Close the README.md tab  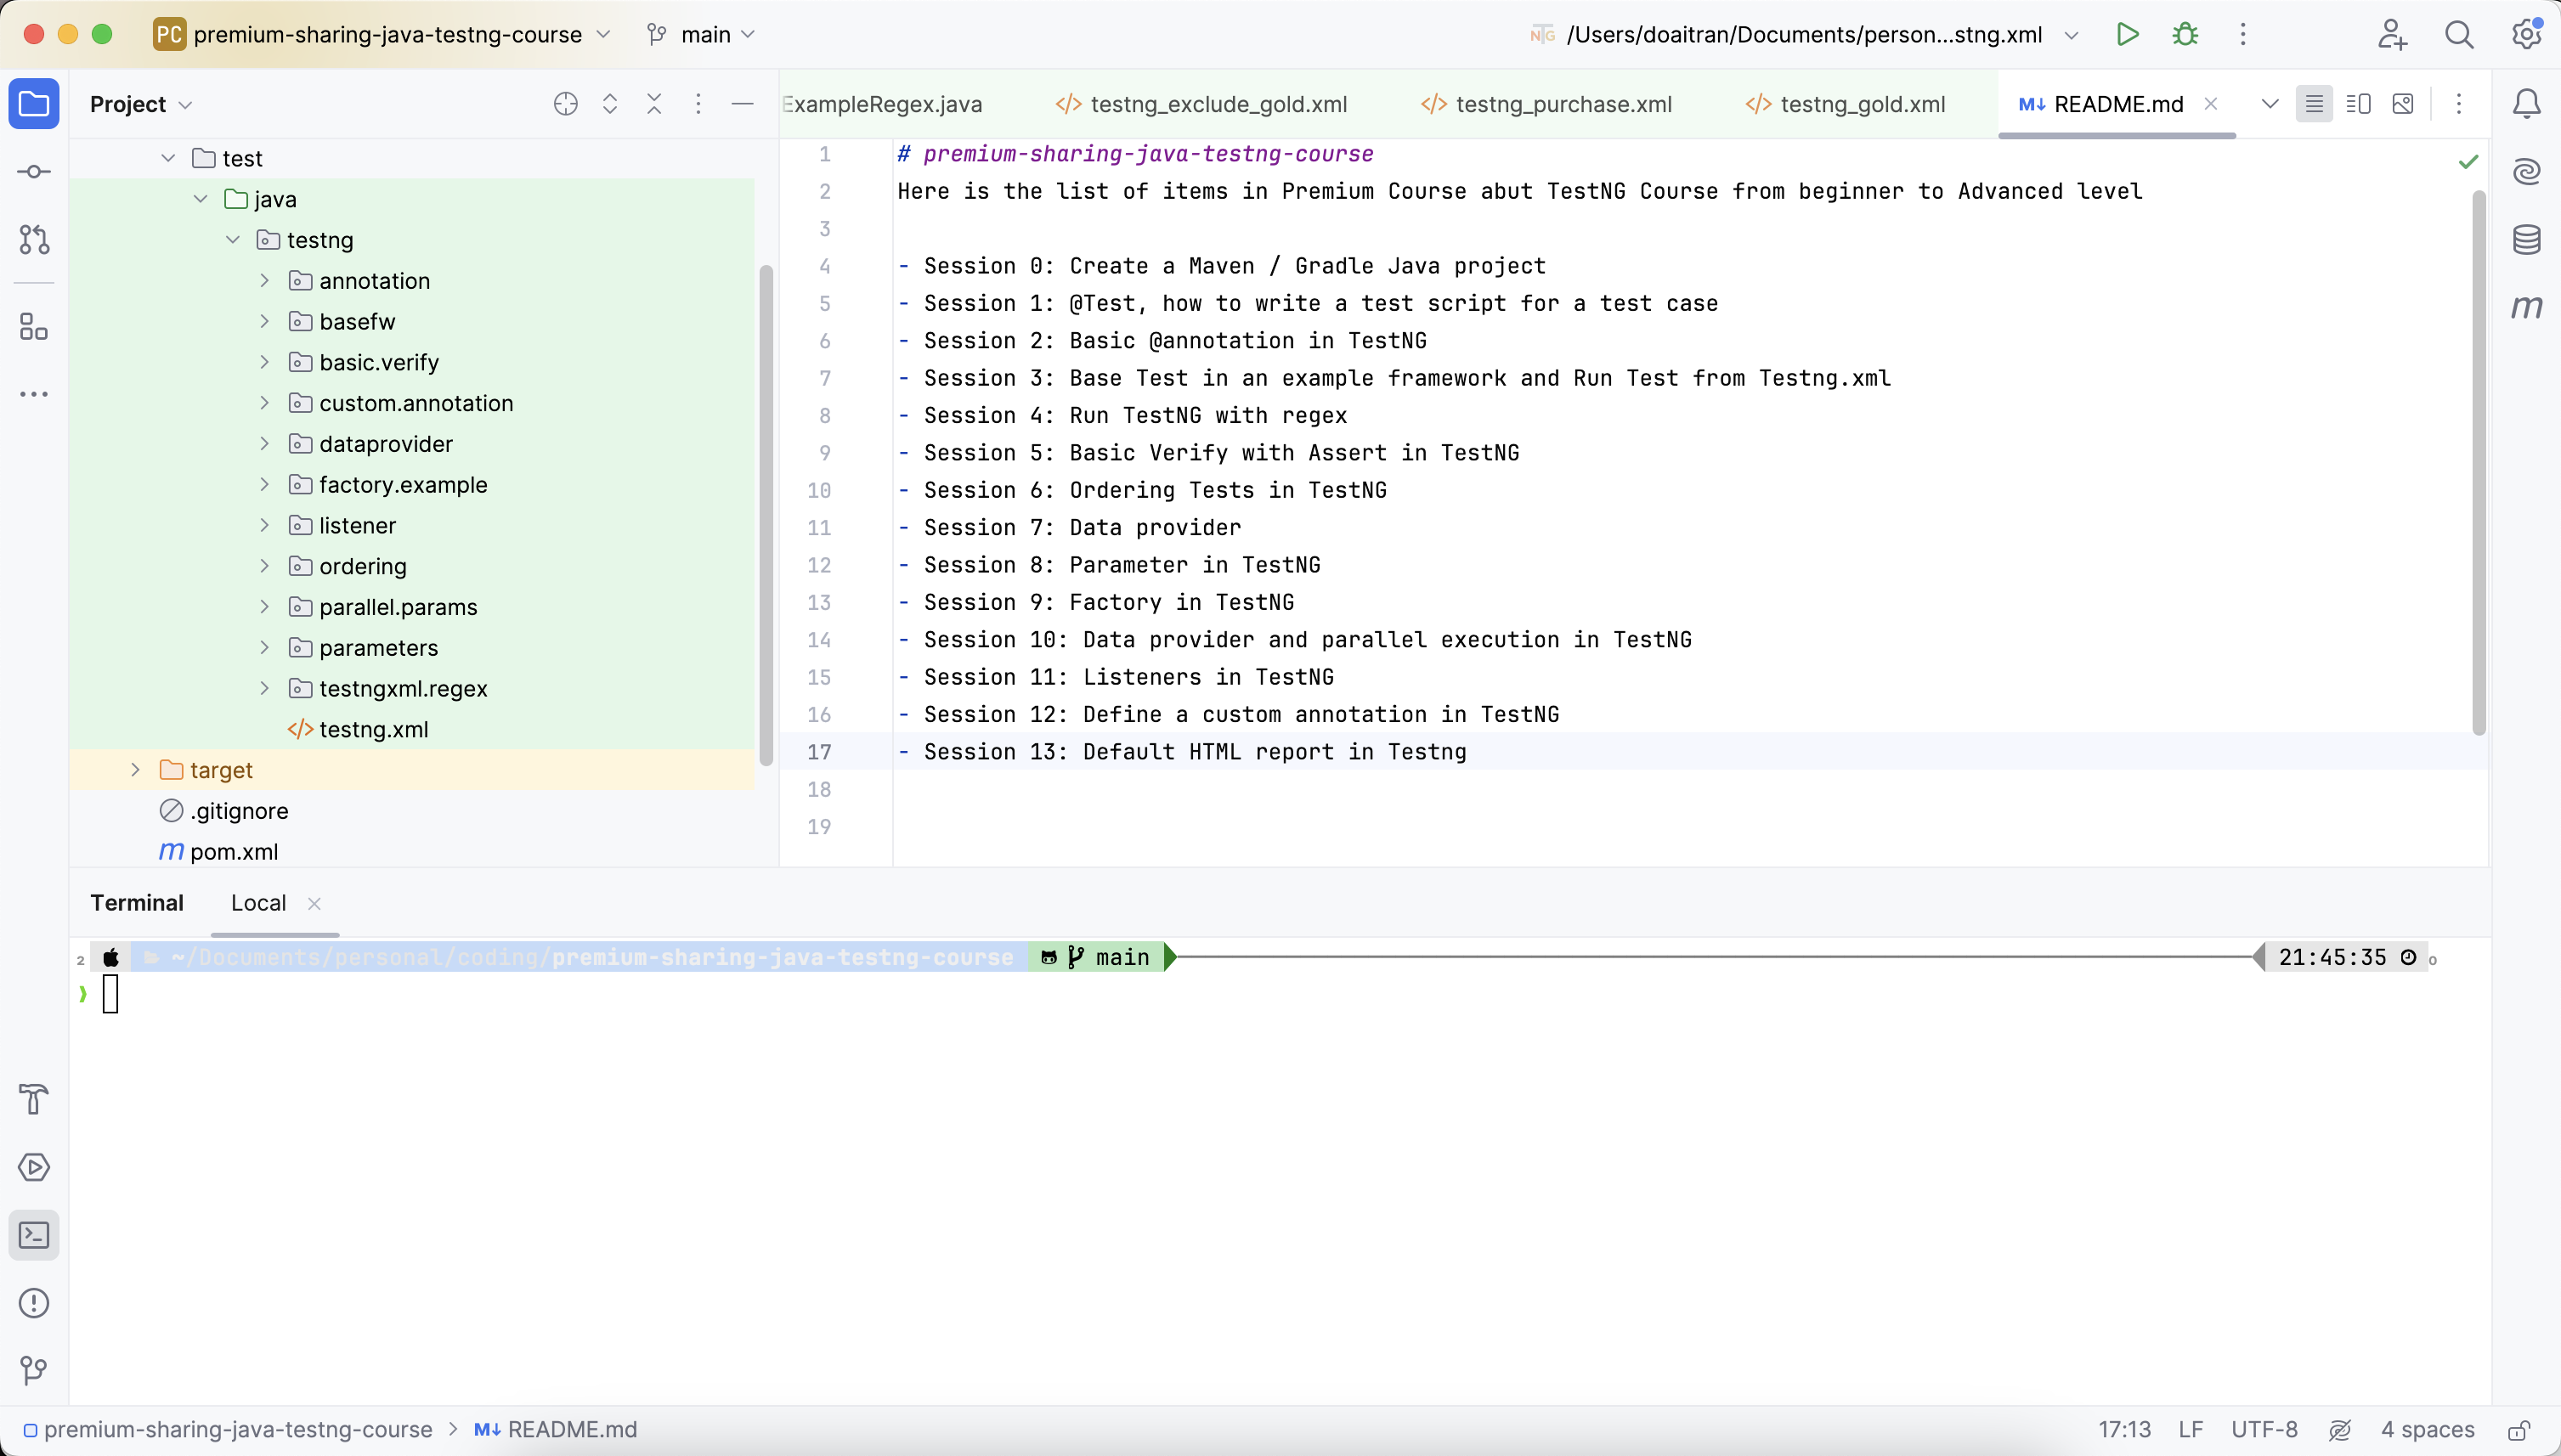point(2211,104)
